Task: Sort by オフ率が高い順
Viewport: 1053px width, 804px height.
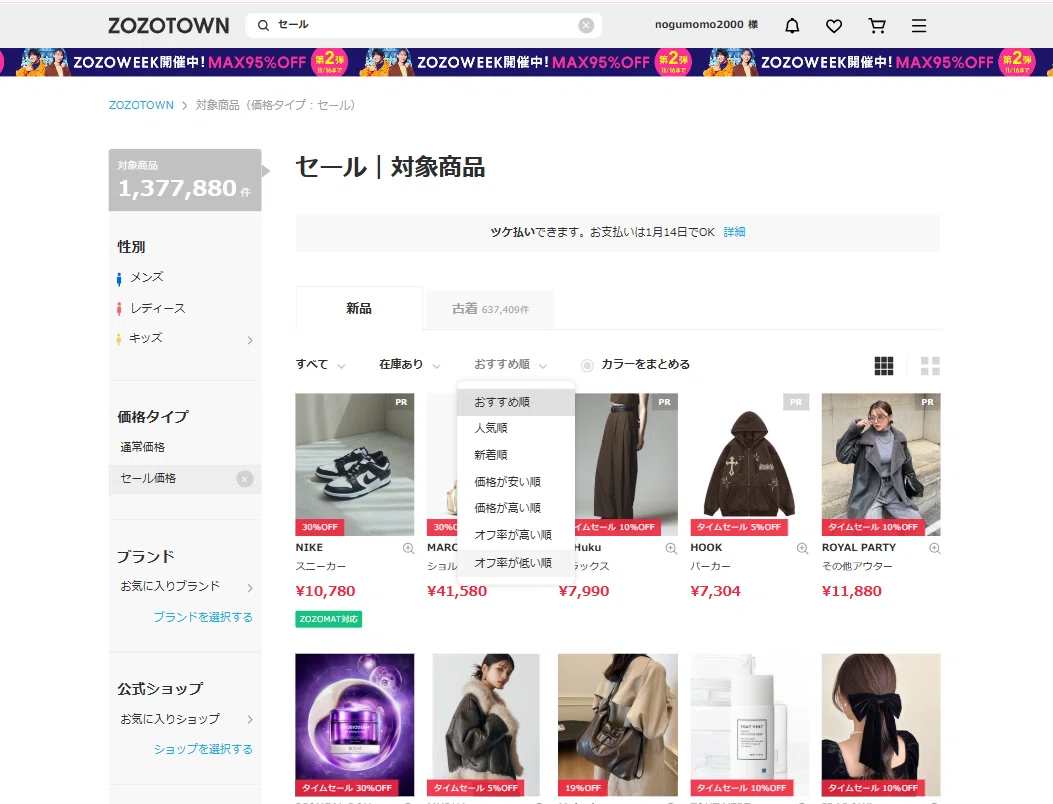Action: (x=516, y=535)
